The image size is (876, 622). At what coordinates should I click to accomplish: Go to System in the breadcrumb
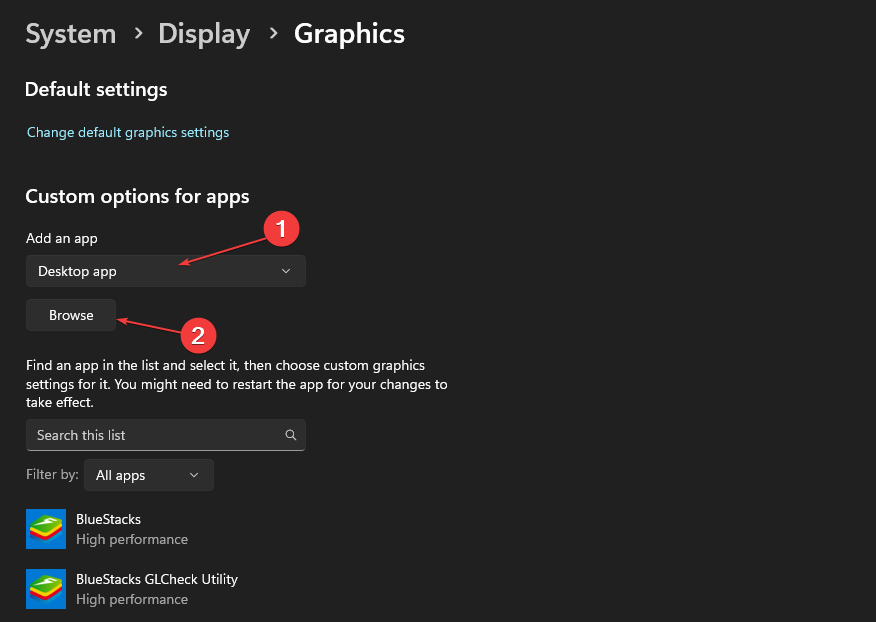(70, 33)
